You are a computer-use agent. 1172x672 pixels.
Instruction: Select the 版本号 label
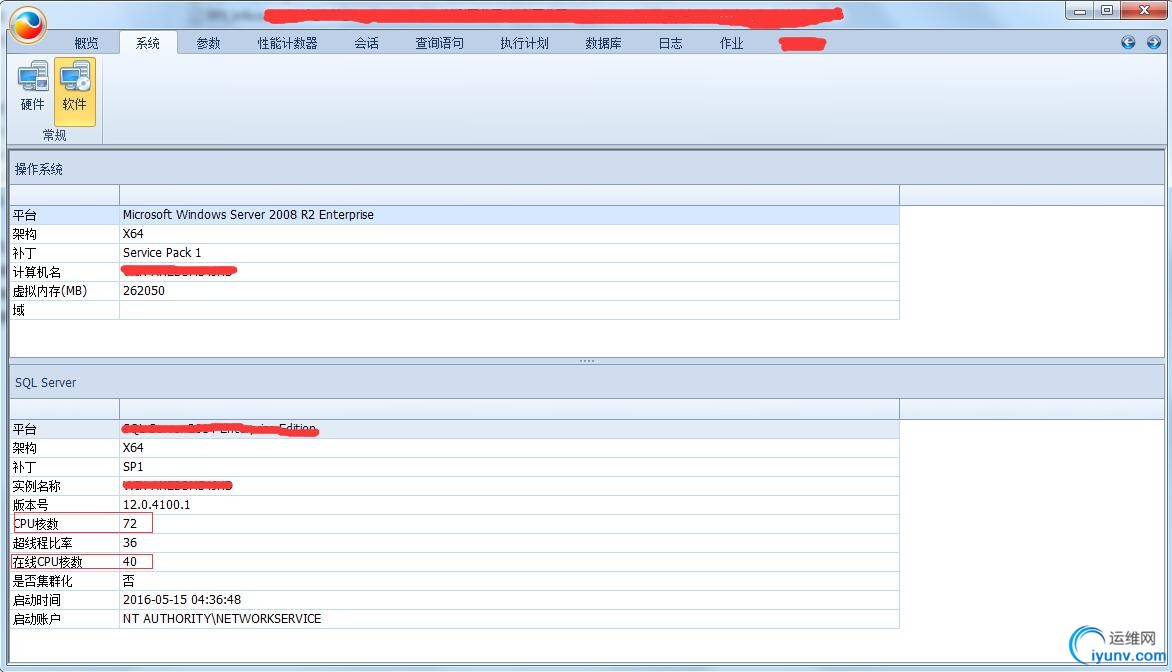(x=31, y=505)
